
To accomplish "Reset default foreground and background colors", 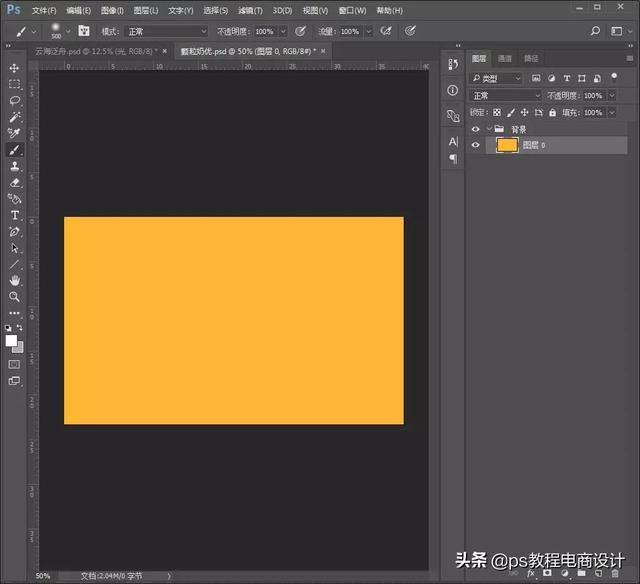I will [8, 328].
